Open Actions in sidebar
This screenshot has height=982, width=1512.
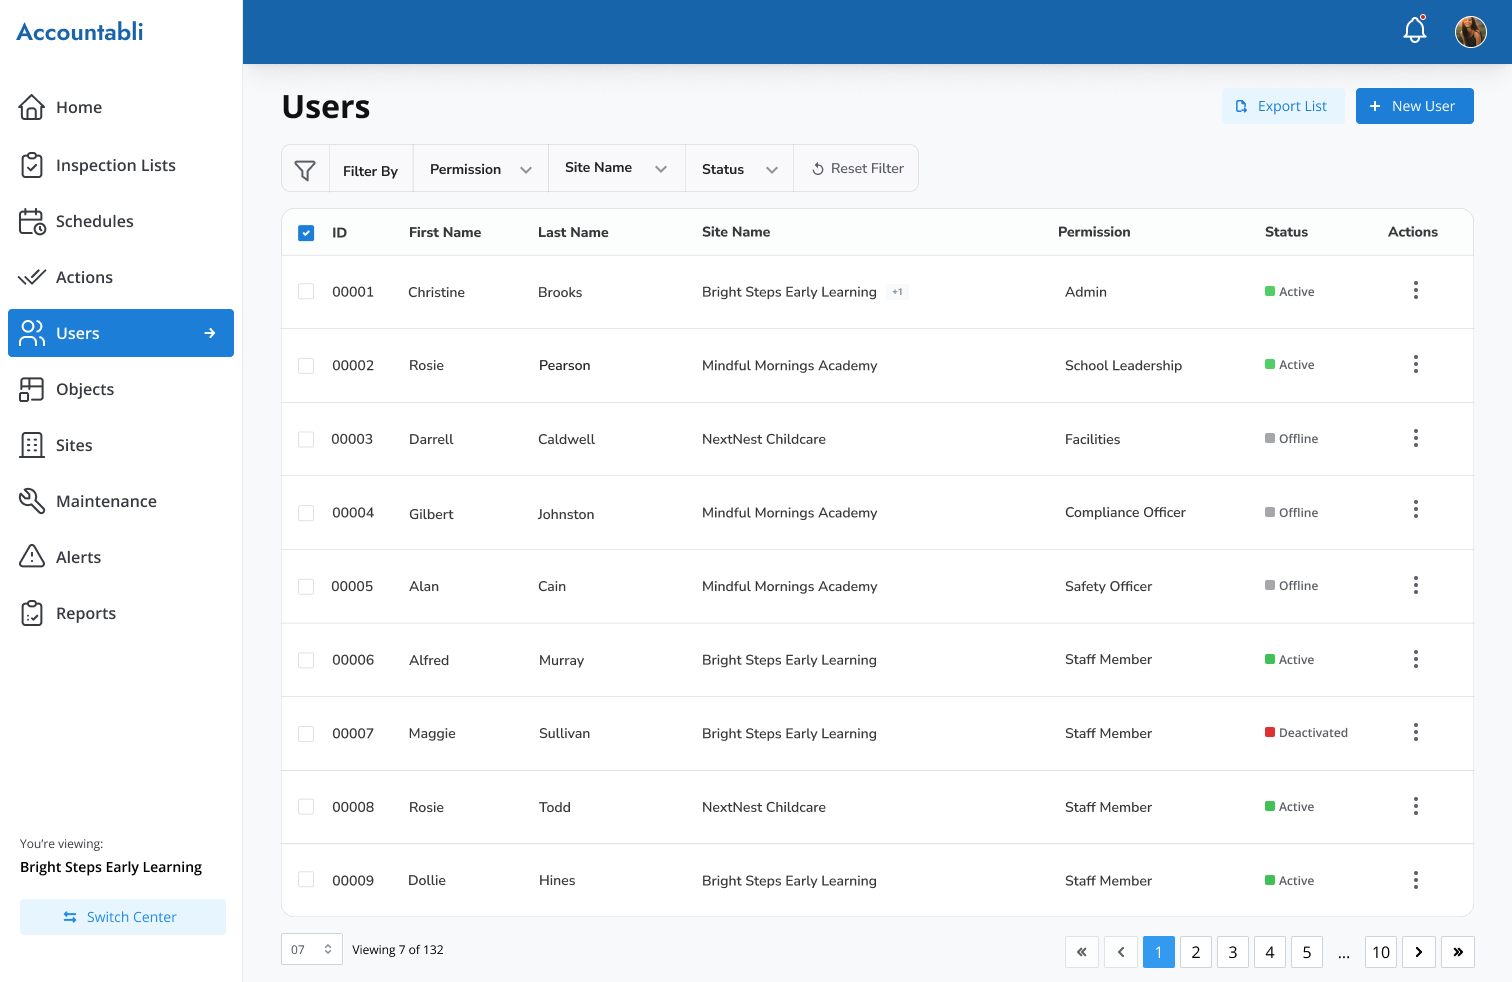coord(121,277)
